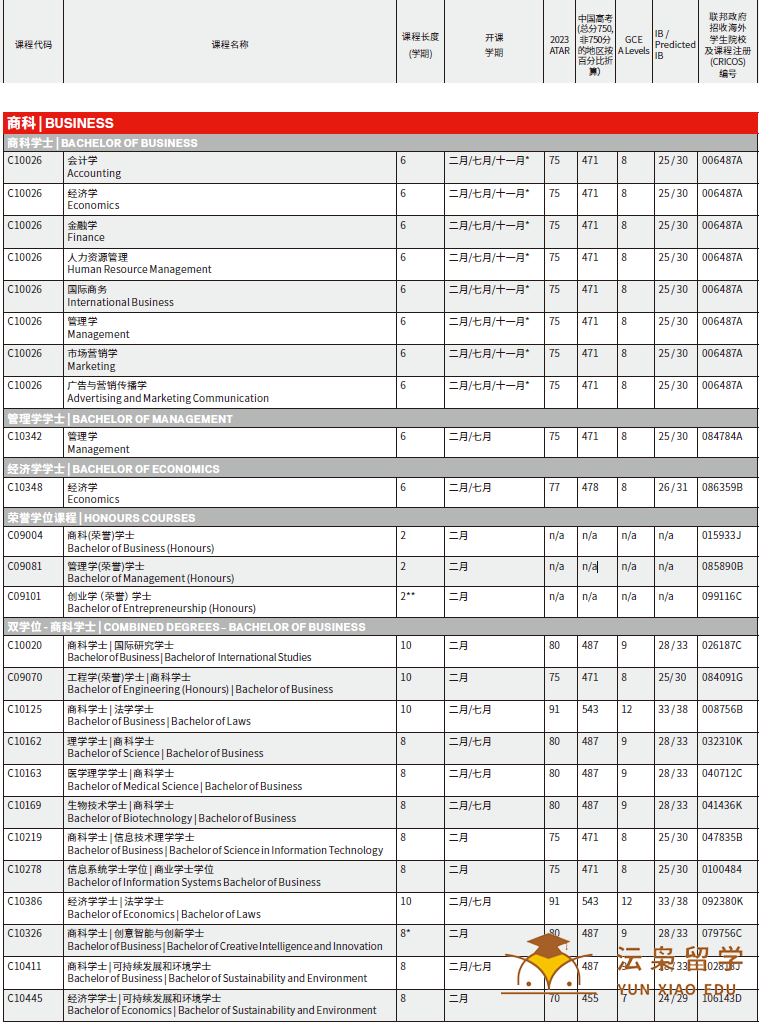Click course code C09101
Image resolution: width=759 pixels, height=1026 pixels.
(24, 596)
